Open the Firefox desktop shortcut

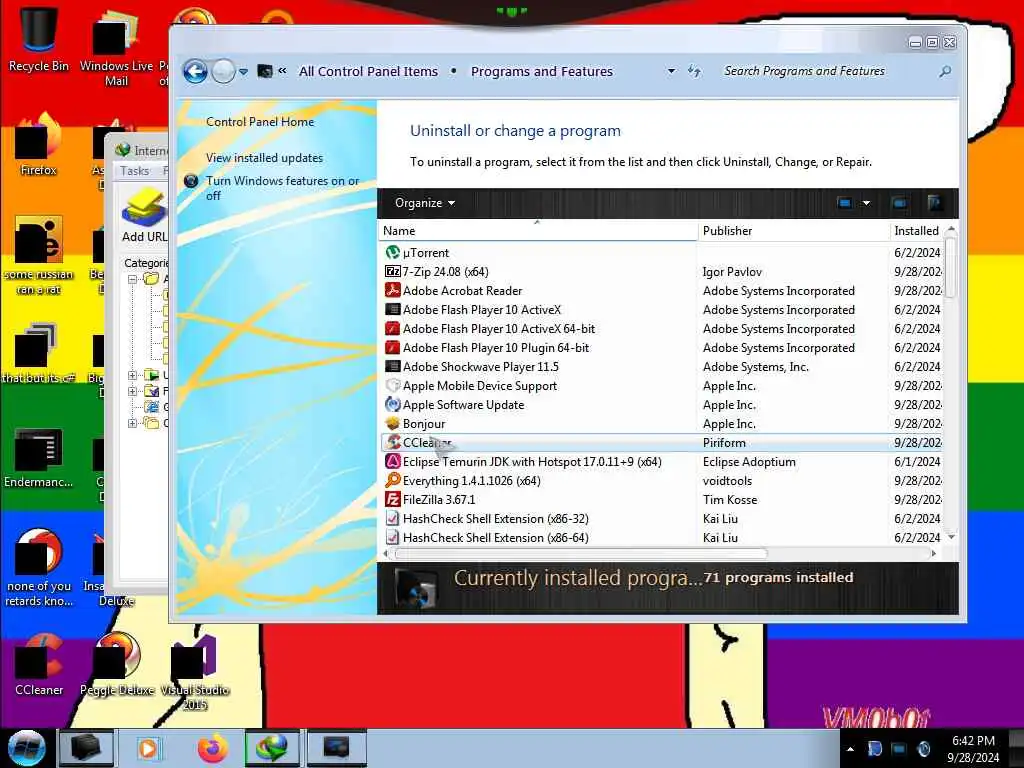pyautogui.click(x=39, y=145)
